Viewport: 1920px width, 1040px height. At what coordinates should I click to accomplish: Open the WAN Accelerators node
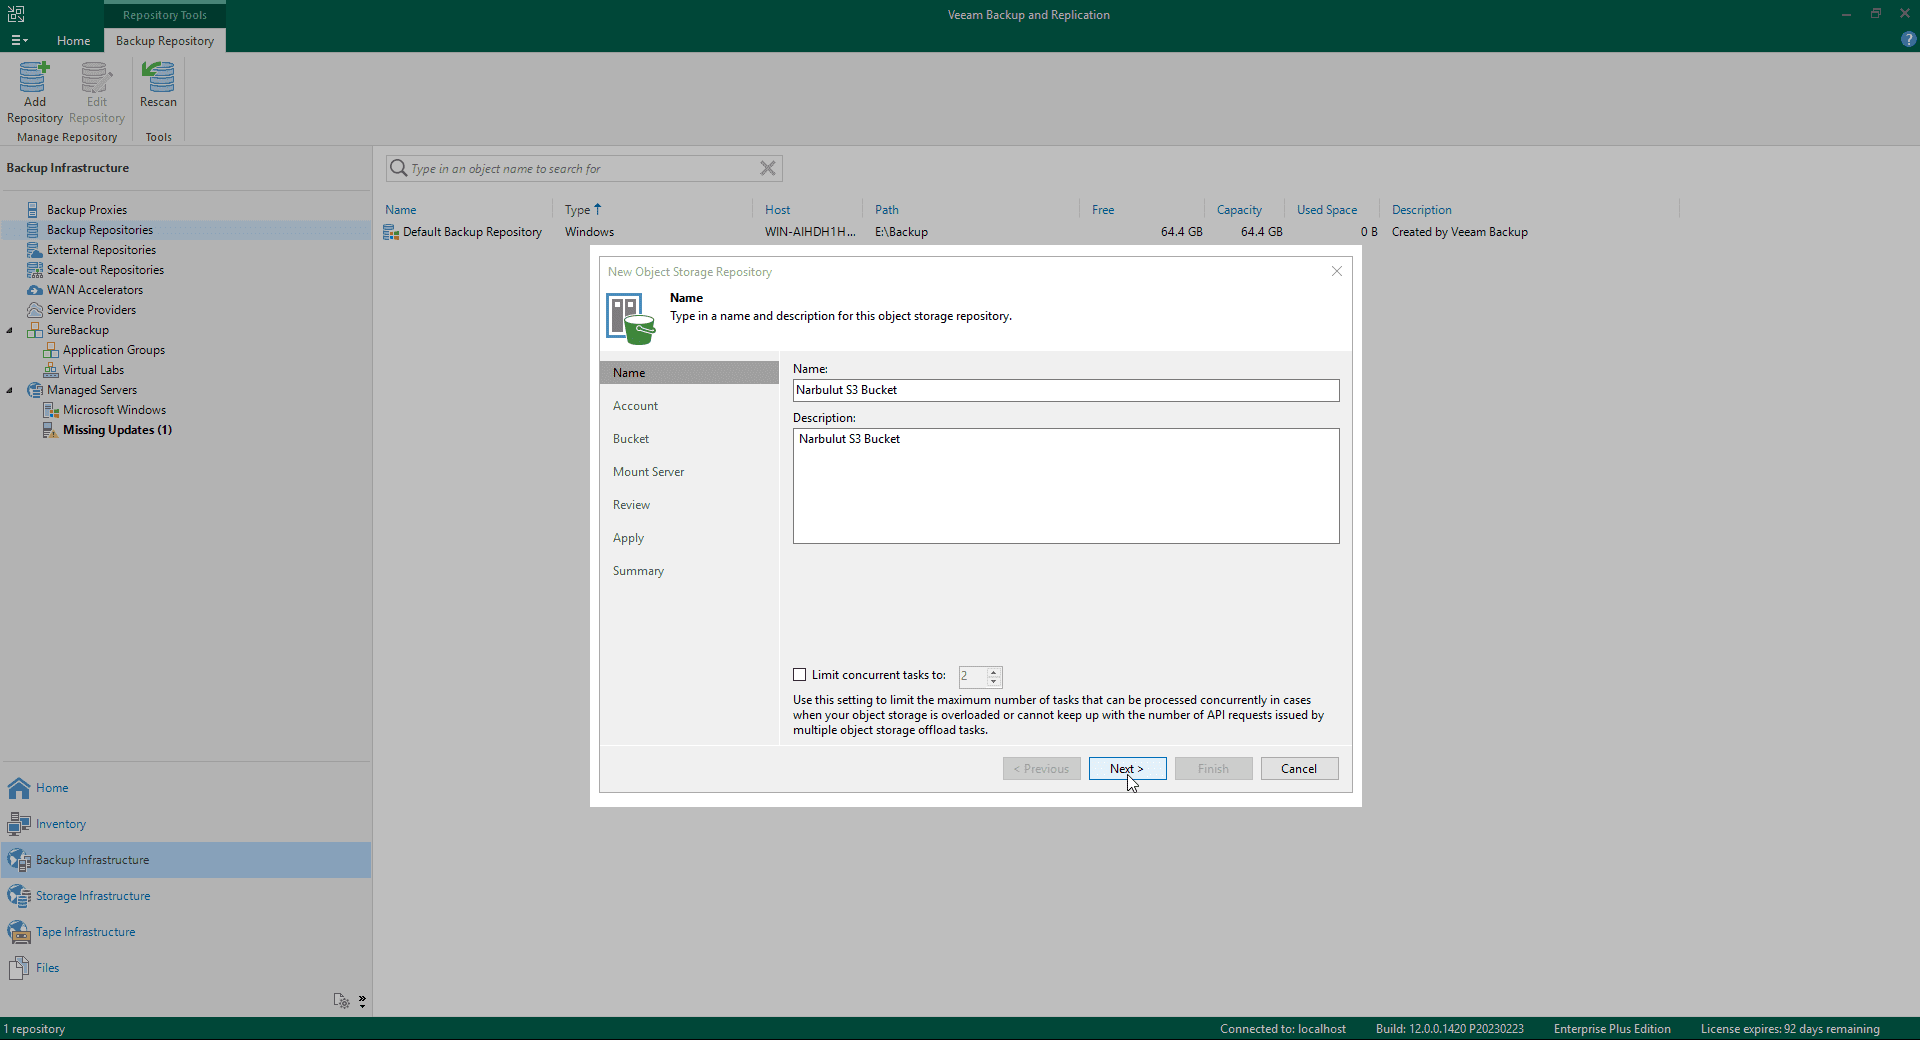point(94,290)
